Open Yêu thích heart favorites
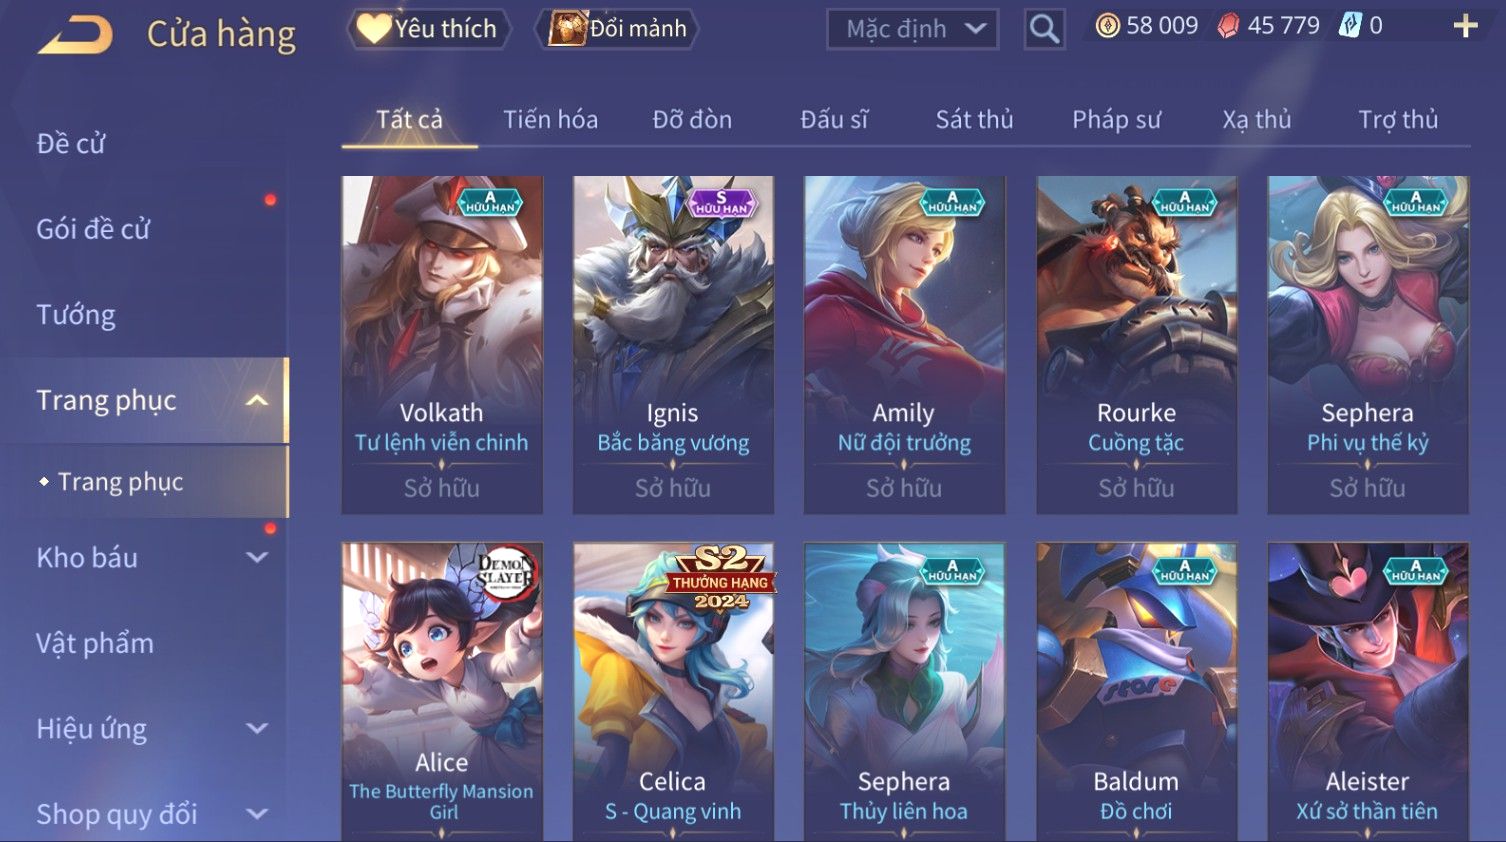 (428, 28)
